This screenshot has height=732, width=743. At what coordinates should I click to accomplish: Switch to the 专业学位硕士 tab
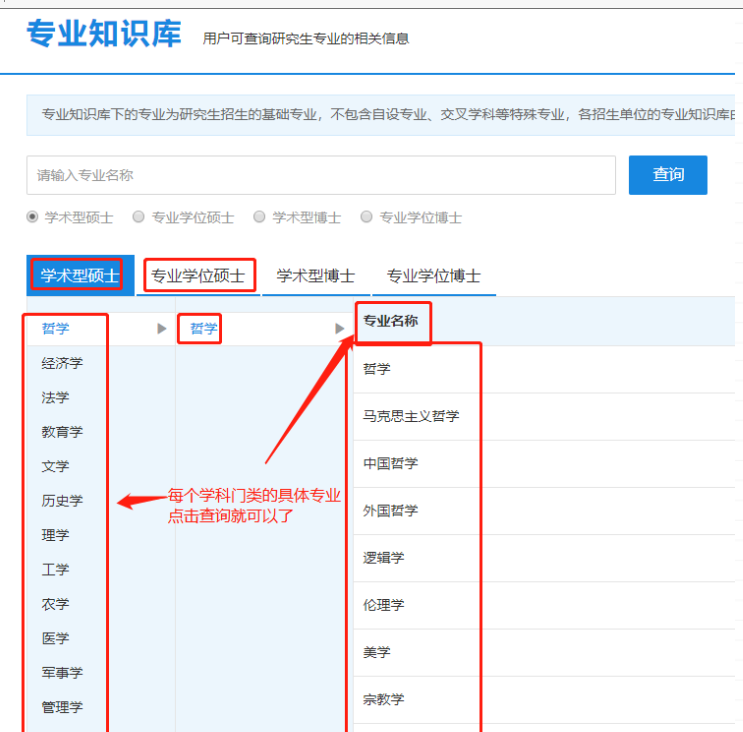click(198, 276)
